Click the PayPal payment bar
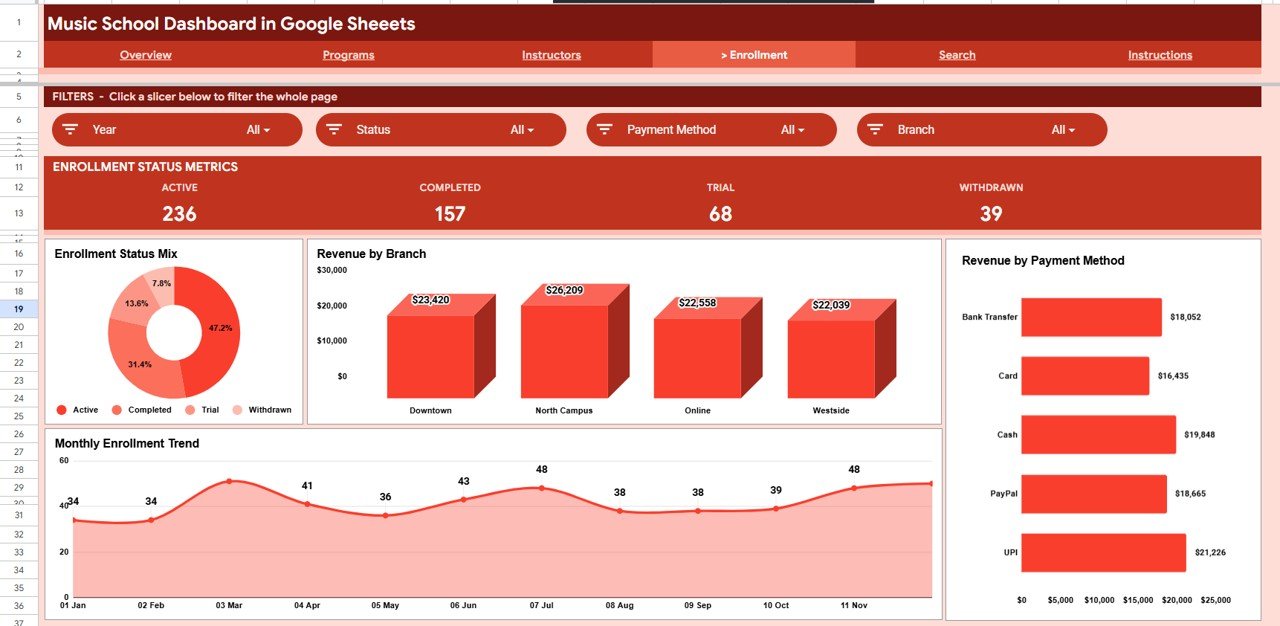Screen dimensions: 1280x626 [x=1094, y=494]
